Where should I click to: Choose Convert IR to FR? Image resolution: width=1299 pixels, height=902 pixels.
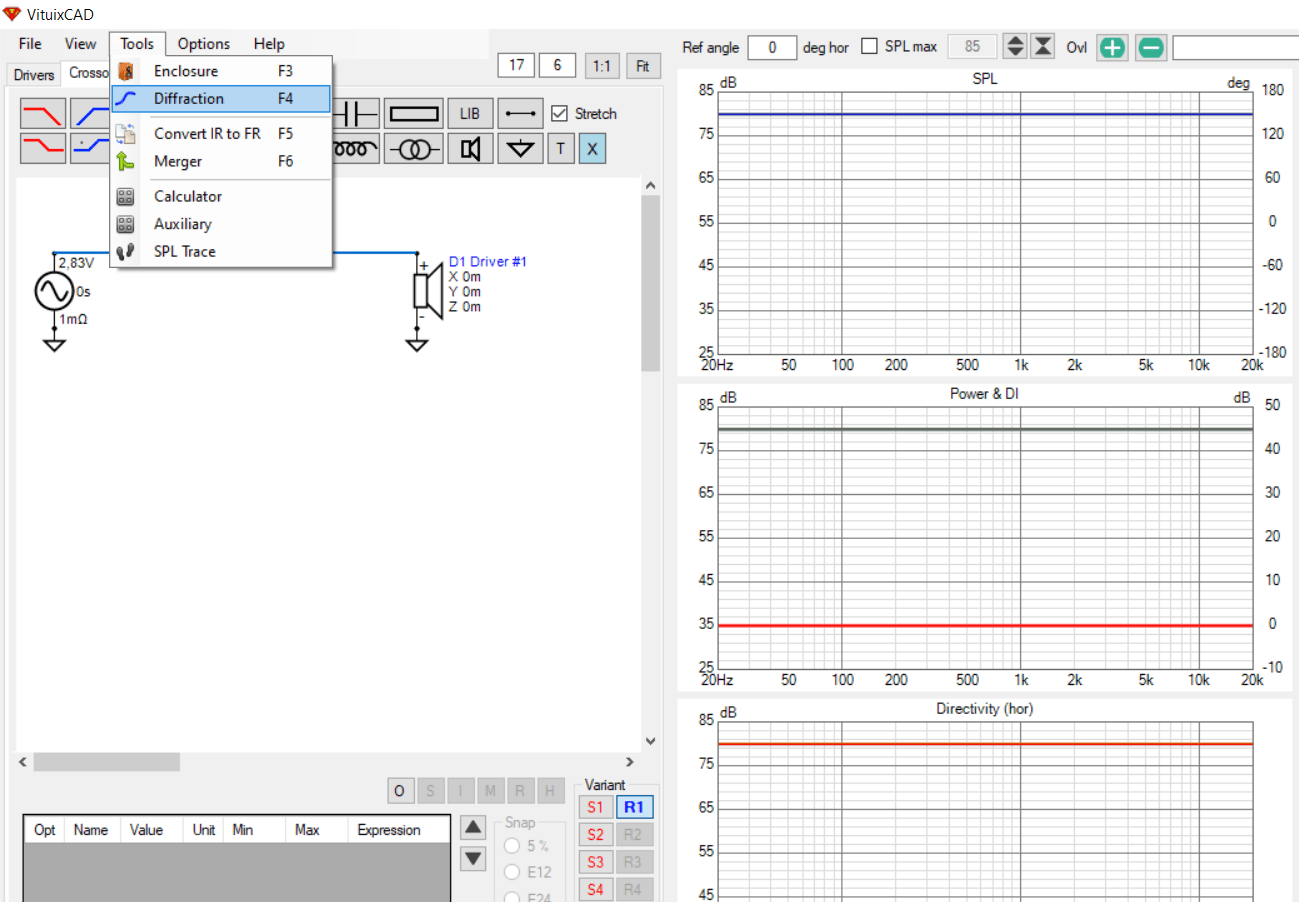(x=221, y=133)
